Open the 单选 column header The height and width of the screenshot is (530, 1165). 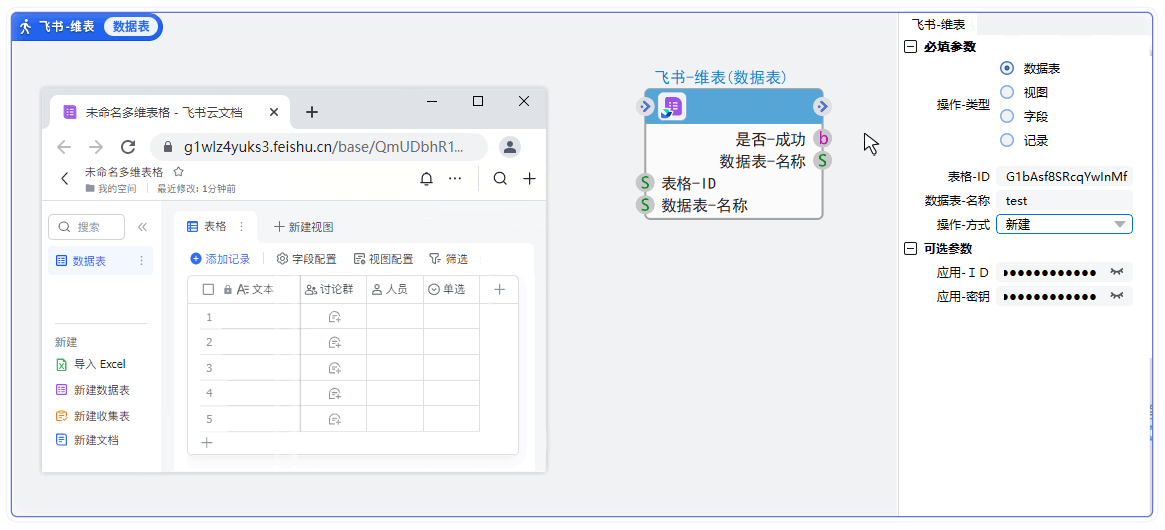pos(452,290)
